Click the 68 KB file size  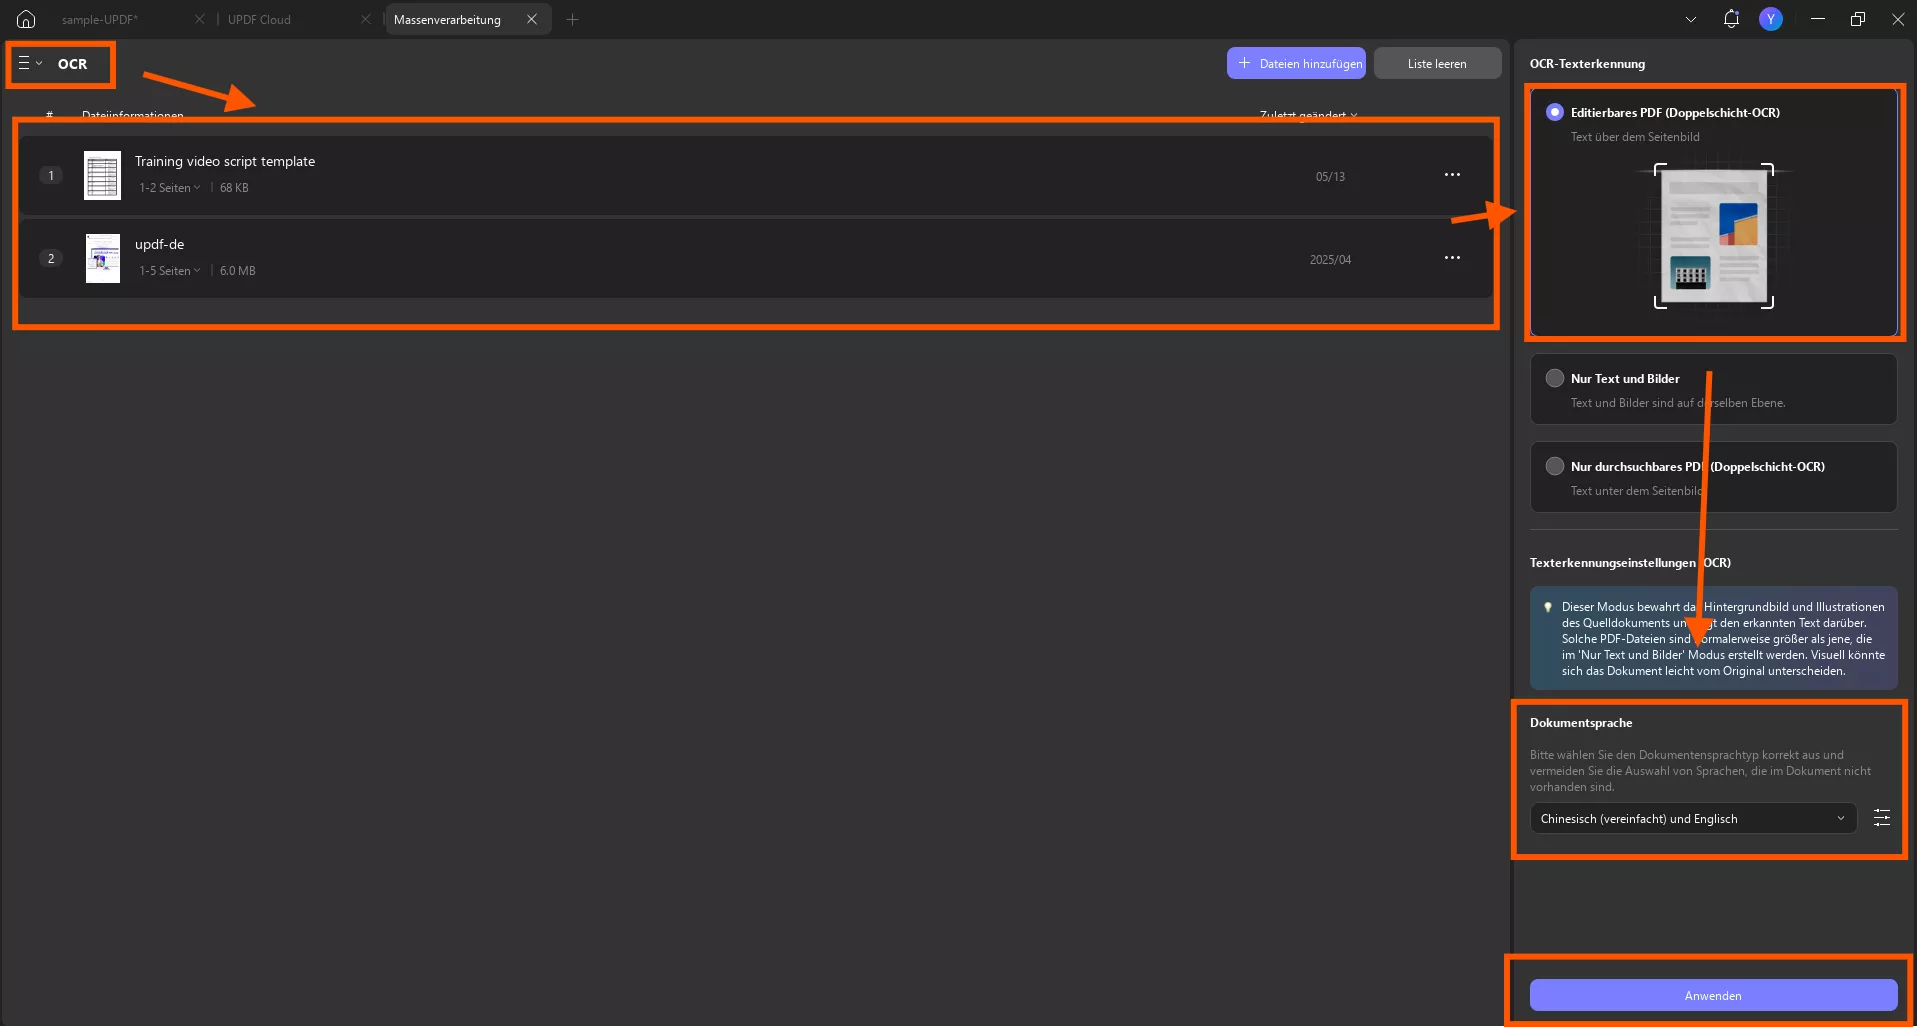pyautogui.click(x=234, y=188)
